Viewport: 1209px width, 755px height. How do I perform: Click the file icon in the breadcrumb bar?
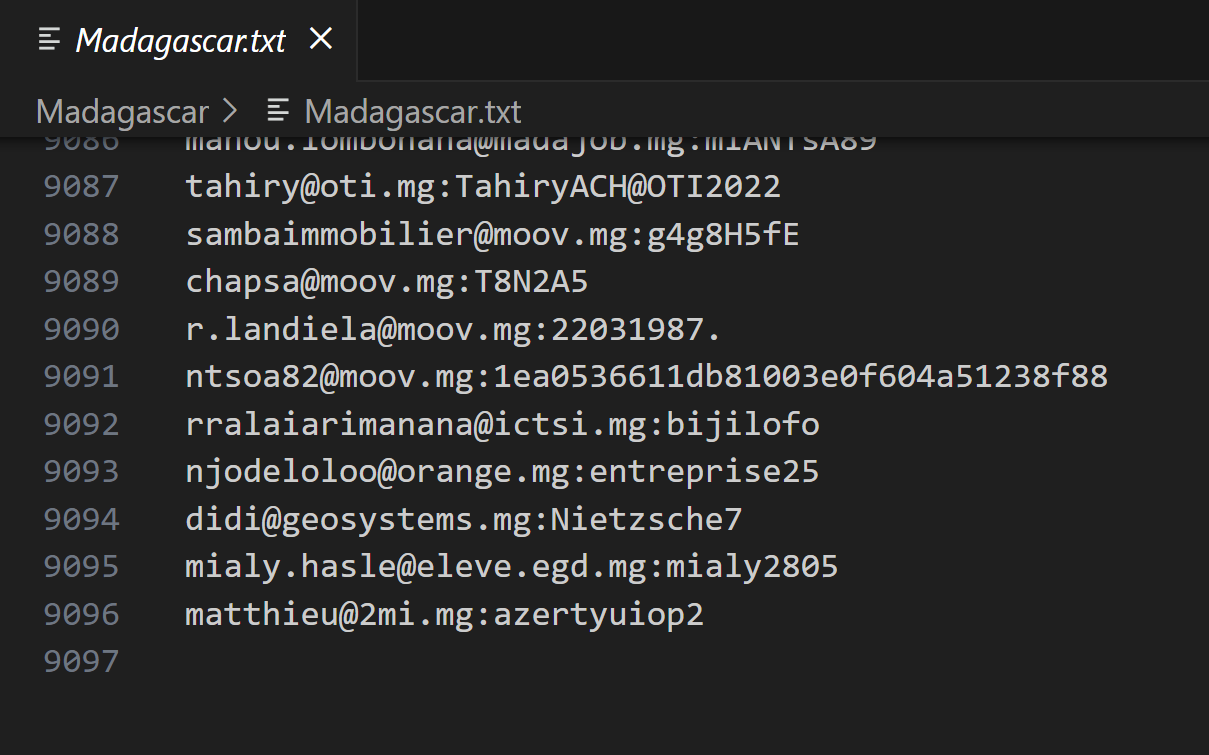pyautogui.click(x=278, y=111)
